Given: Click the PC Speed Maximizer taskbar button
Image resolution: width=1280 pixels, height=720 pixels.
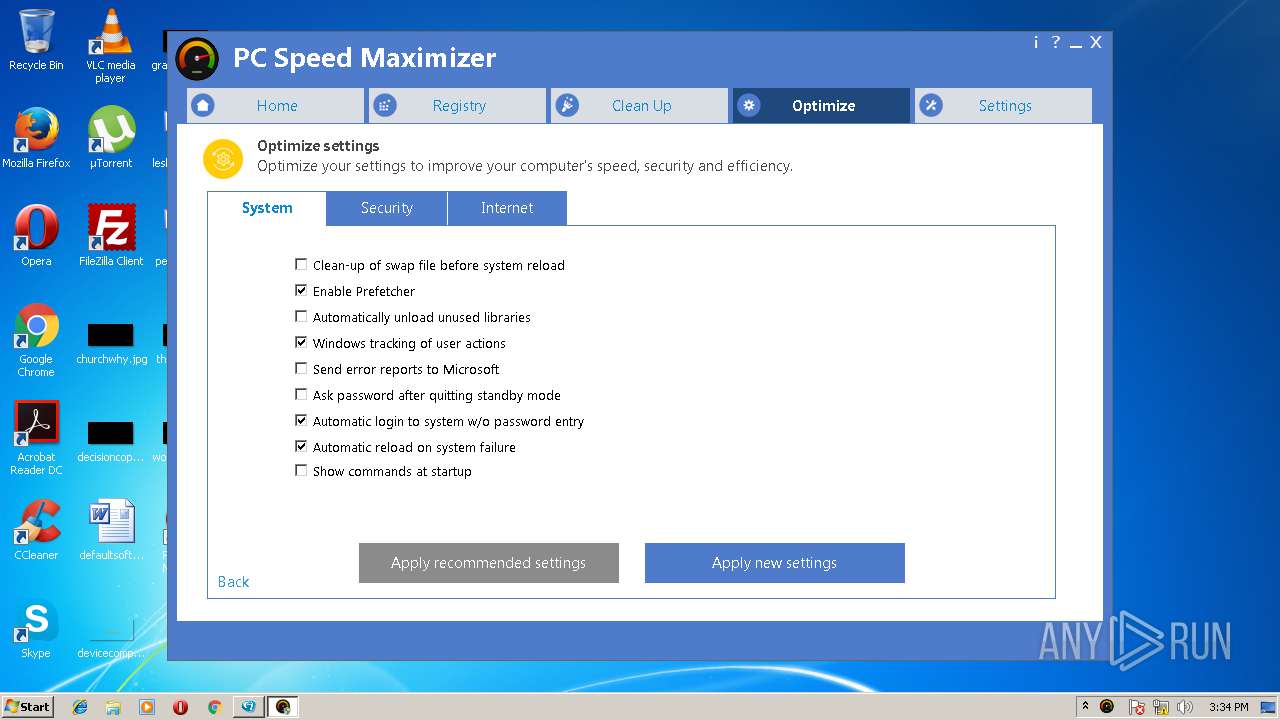Looking at the screenshot, I should coord(283,707).
